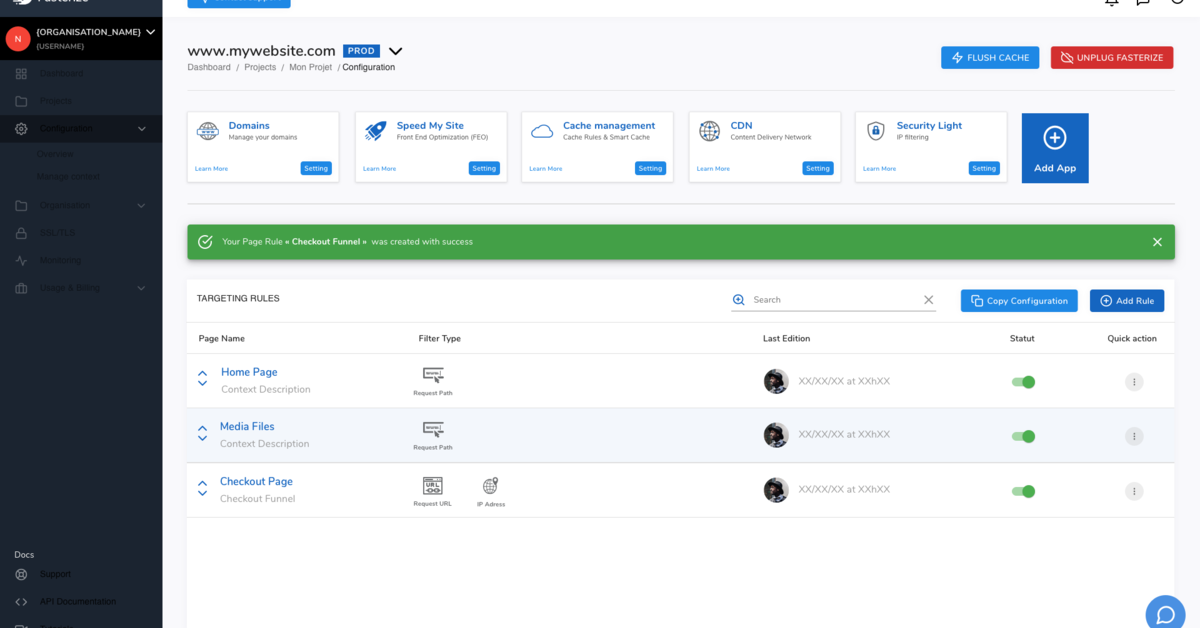The width and height of the screenshot is (1200, 628).
Task: Enable the Home Page rule status toggle
Action: point(1023,381)
